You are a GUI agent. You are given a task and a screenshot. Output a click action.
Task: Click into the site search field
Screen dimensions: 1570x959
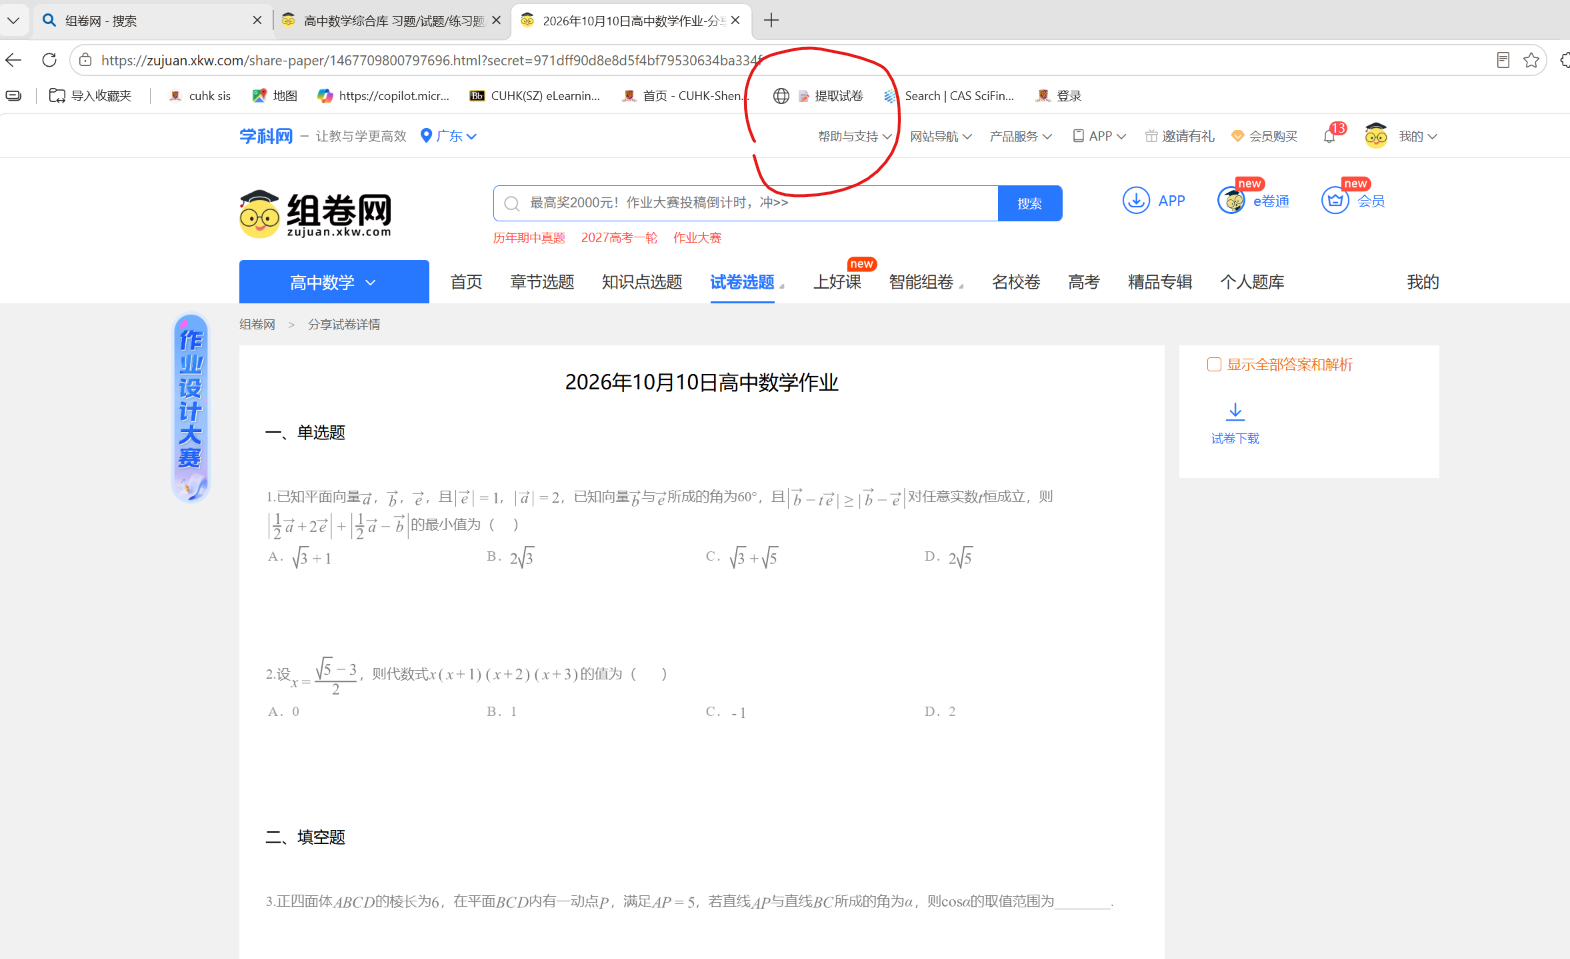745,203
